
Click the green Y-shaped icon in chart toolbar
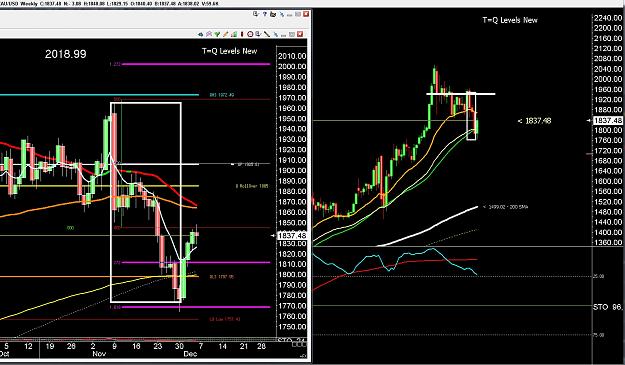point(217,34)
